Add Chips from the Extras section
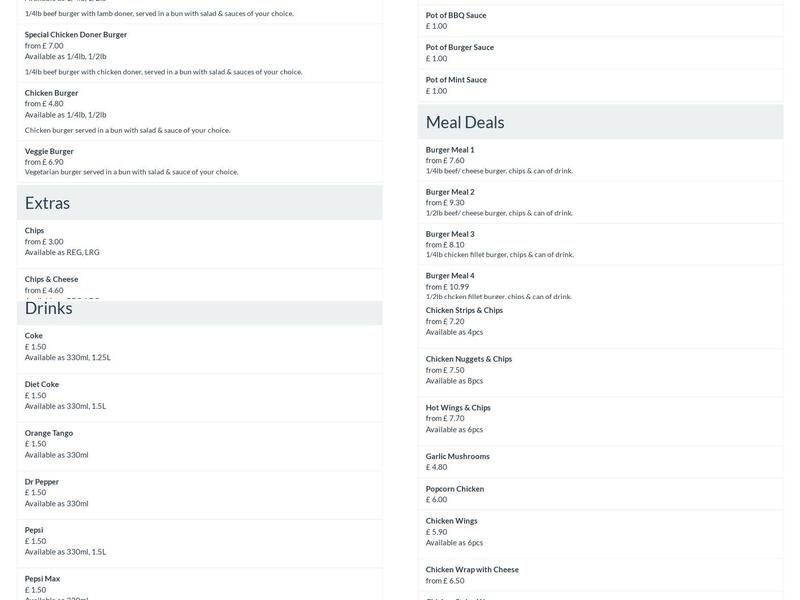Viewport: 800px width, 600px height. 35,231
